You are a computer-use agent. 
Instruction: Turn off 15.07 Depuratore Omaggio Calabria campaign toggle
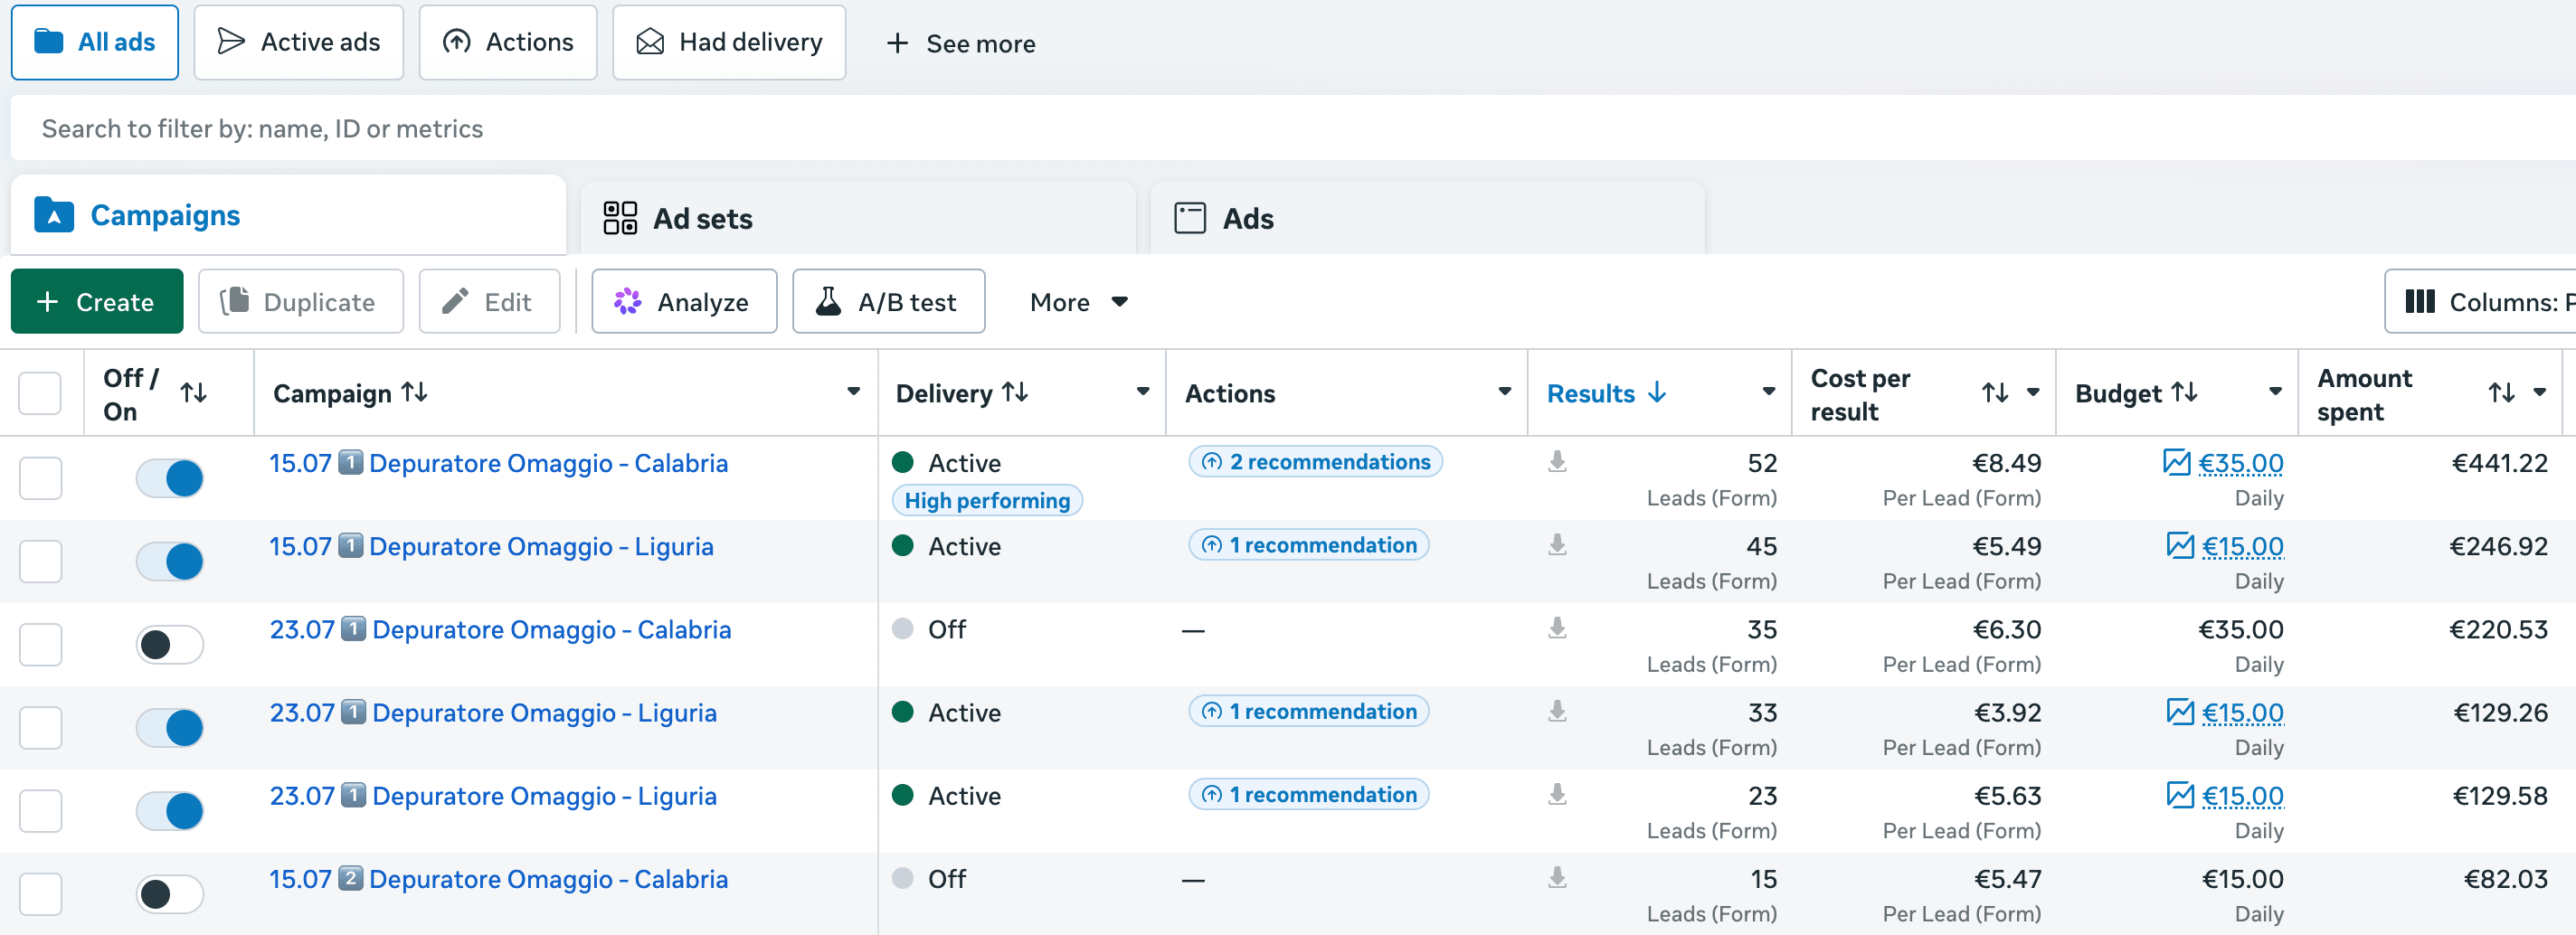click(x=170, y=478)
